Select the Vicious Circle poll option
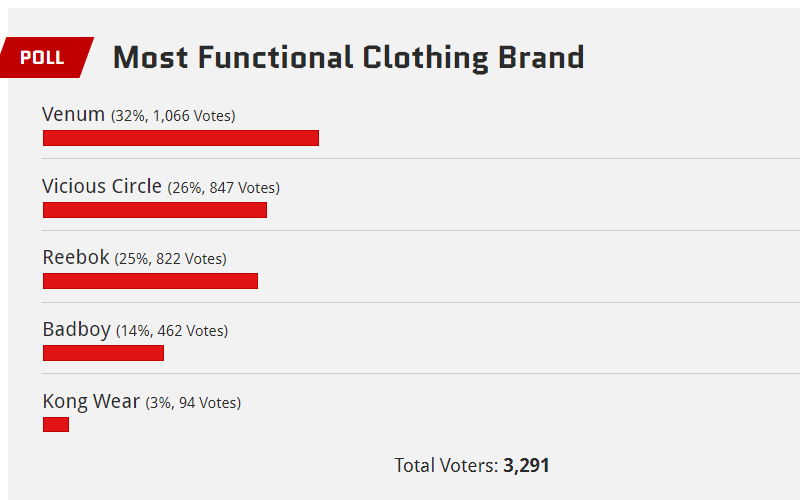The width and height of the screenshot is (800, 500). (102, 186)
